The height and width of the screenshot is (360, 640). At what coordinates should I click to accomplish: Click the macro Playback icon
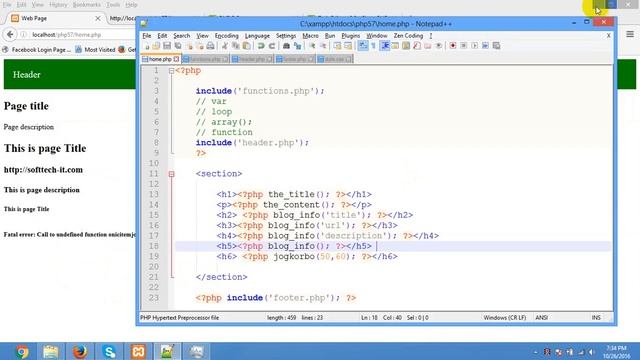(x=474, y=46)
